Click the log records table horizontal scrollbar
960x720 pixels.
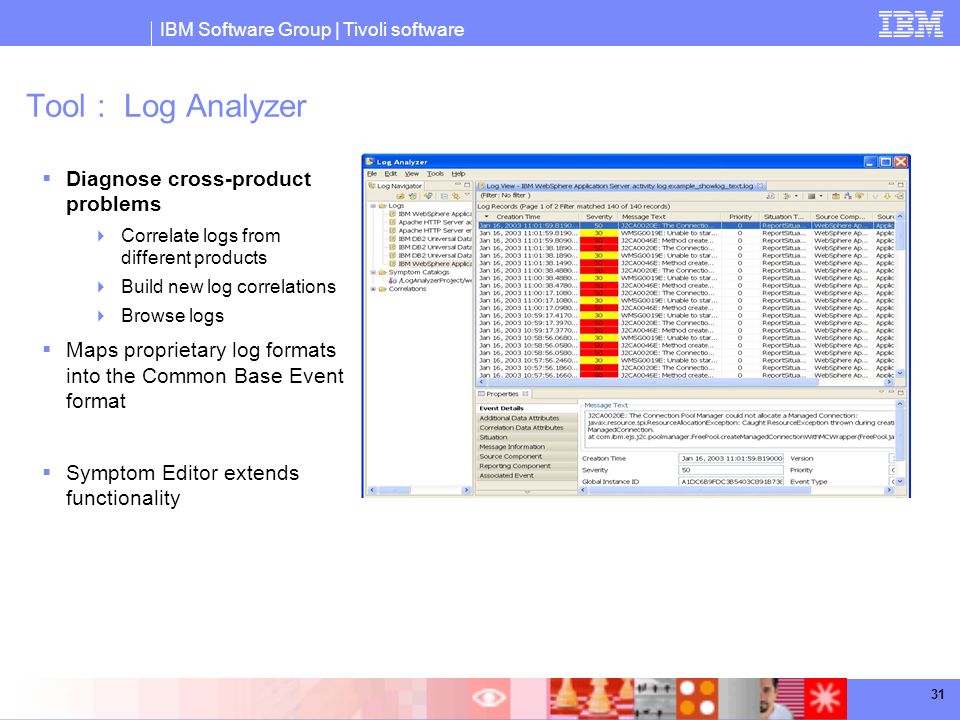[x=686, y=382]
